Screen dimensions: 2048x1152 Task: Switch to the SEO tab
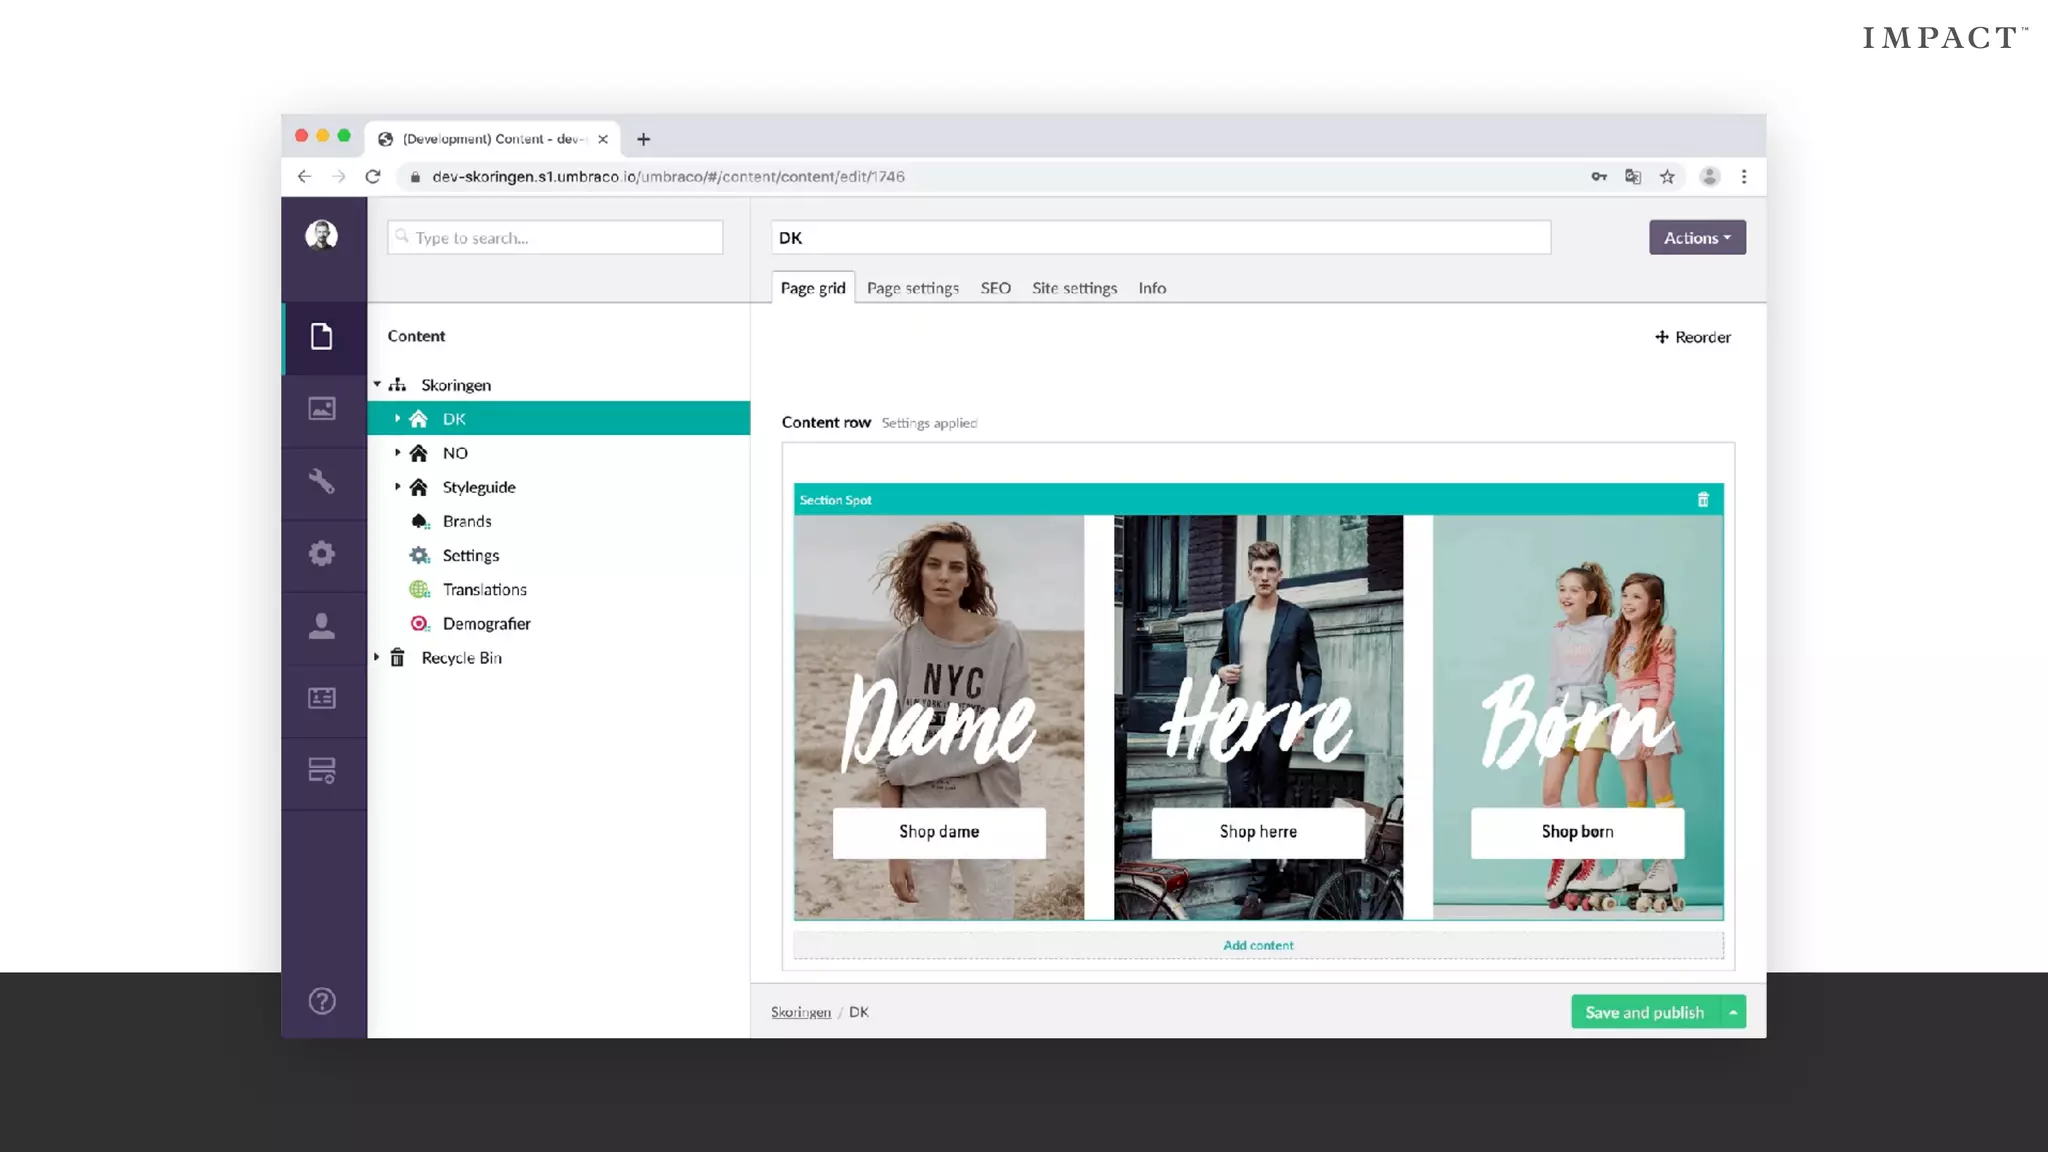995,288
